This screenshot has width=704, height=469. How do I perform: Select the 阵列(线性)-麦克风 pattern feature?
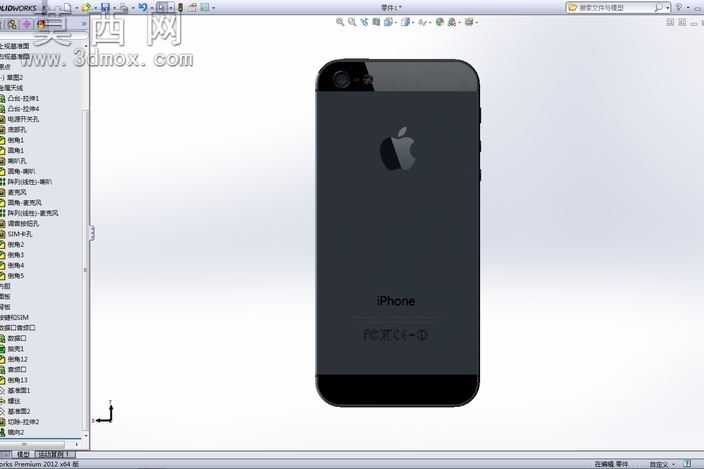coord(33,213)
